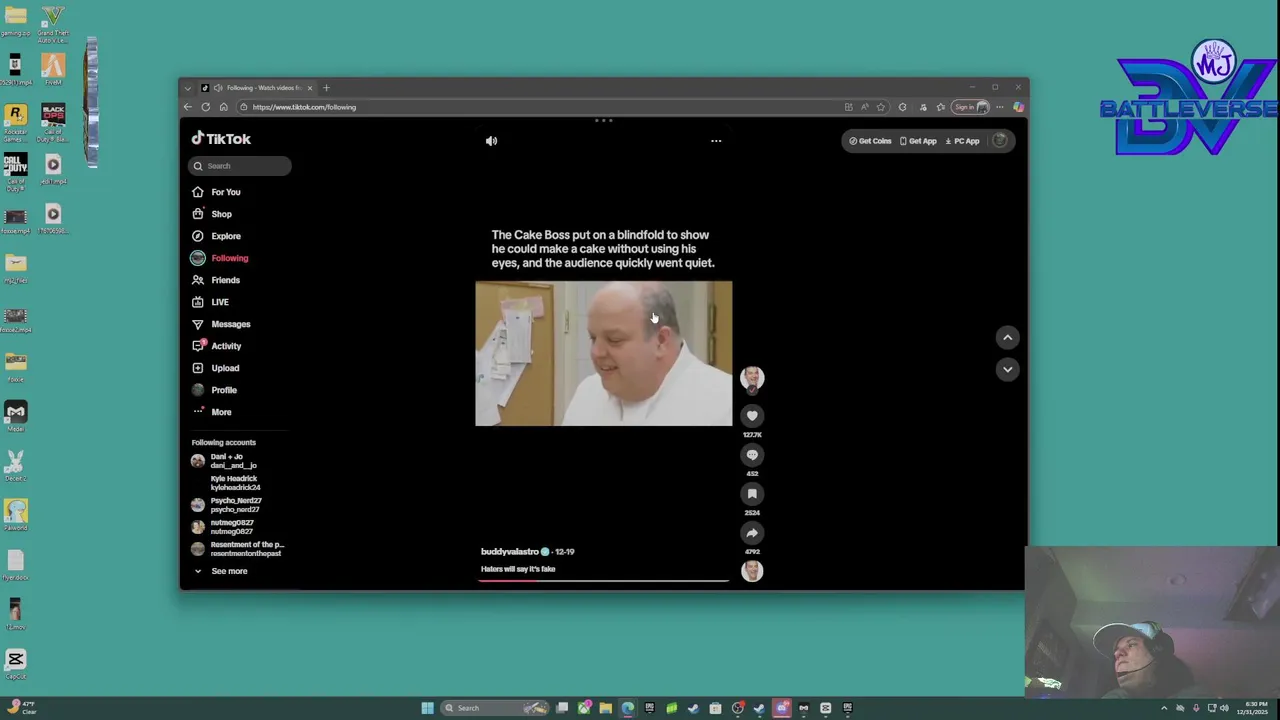This screenshot has height=720, width=1280.
Task: Mute the TikTok video sound
Action: (x=491, y=141)
